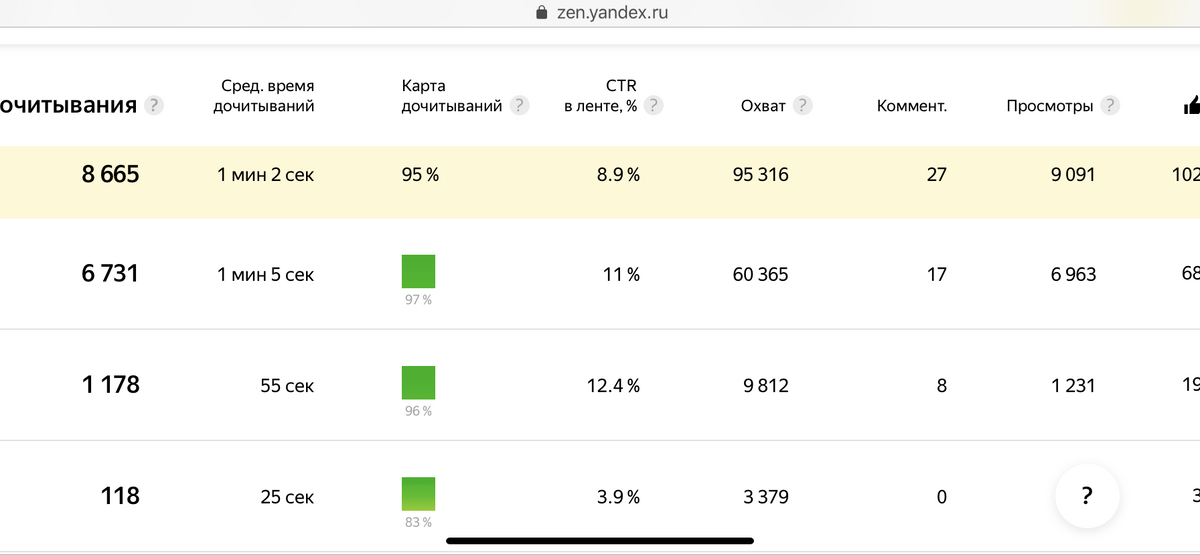The width and height of the screenshot is (1200, 555).
Task: Click the help icon next to Карта дочитываний
Action: tap(519, 105)
